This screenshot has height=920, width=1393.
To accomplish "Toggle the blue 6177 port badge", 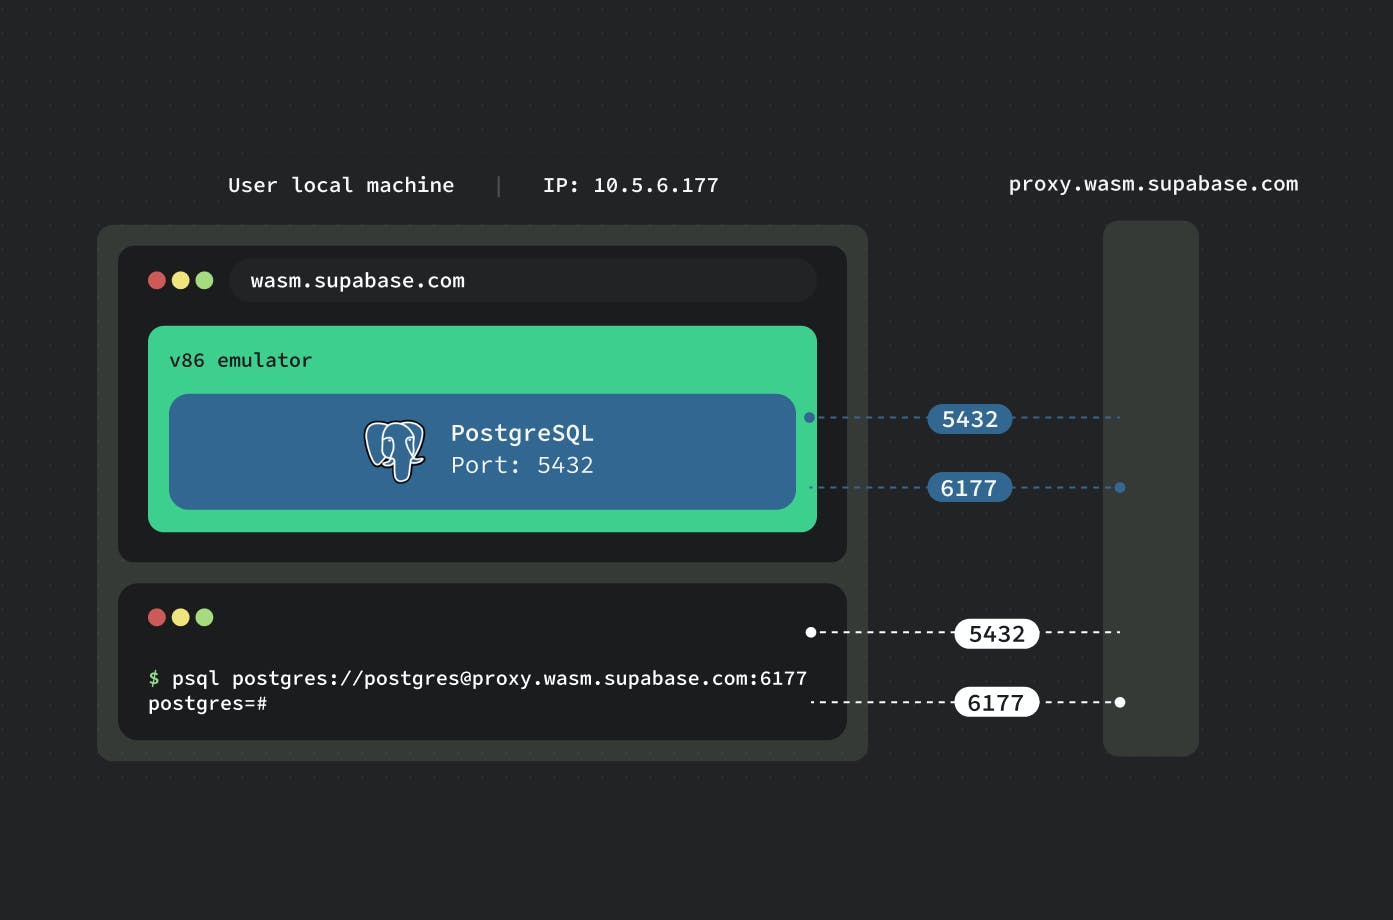I will (x=968, y=487).
